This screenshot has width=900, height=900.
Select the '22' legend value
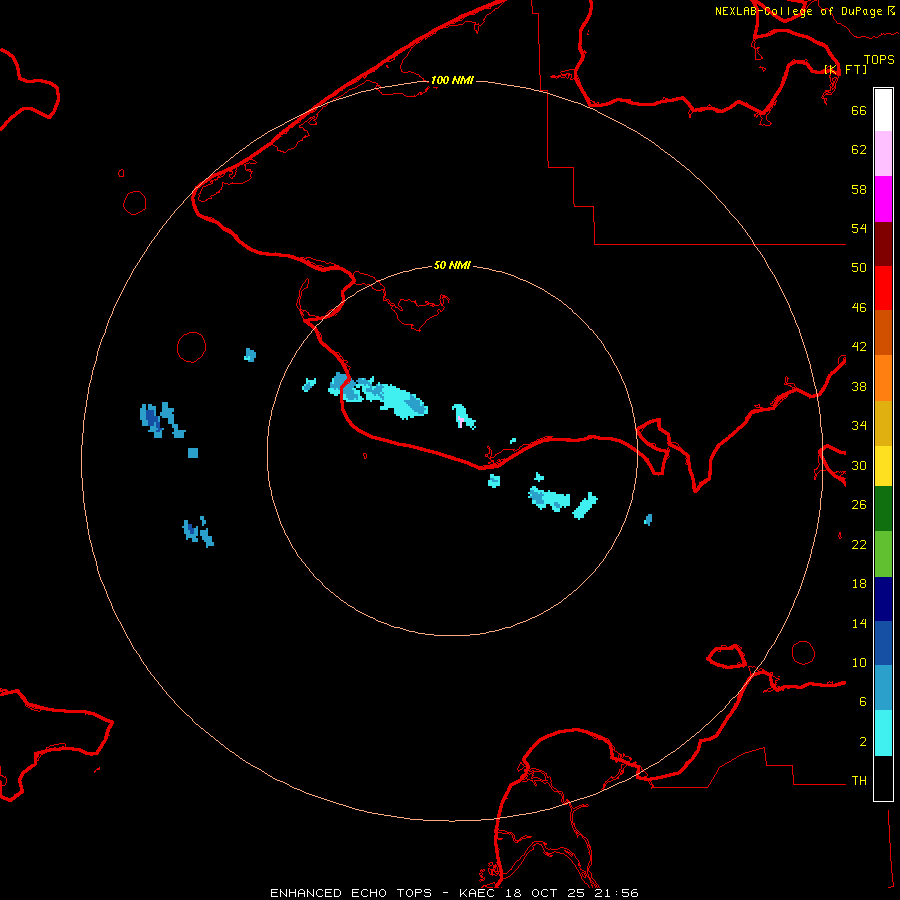859,544
